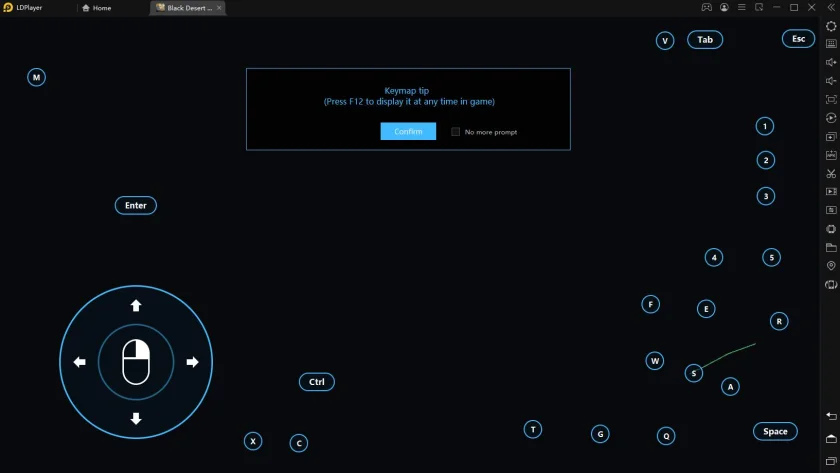
Task: Click the S key marker
Action: (694, 373)
